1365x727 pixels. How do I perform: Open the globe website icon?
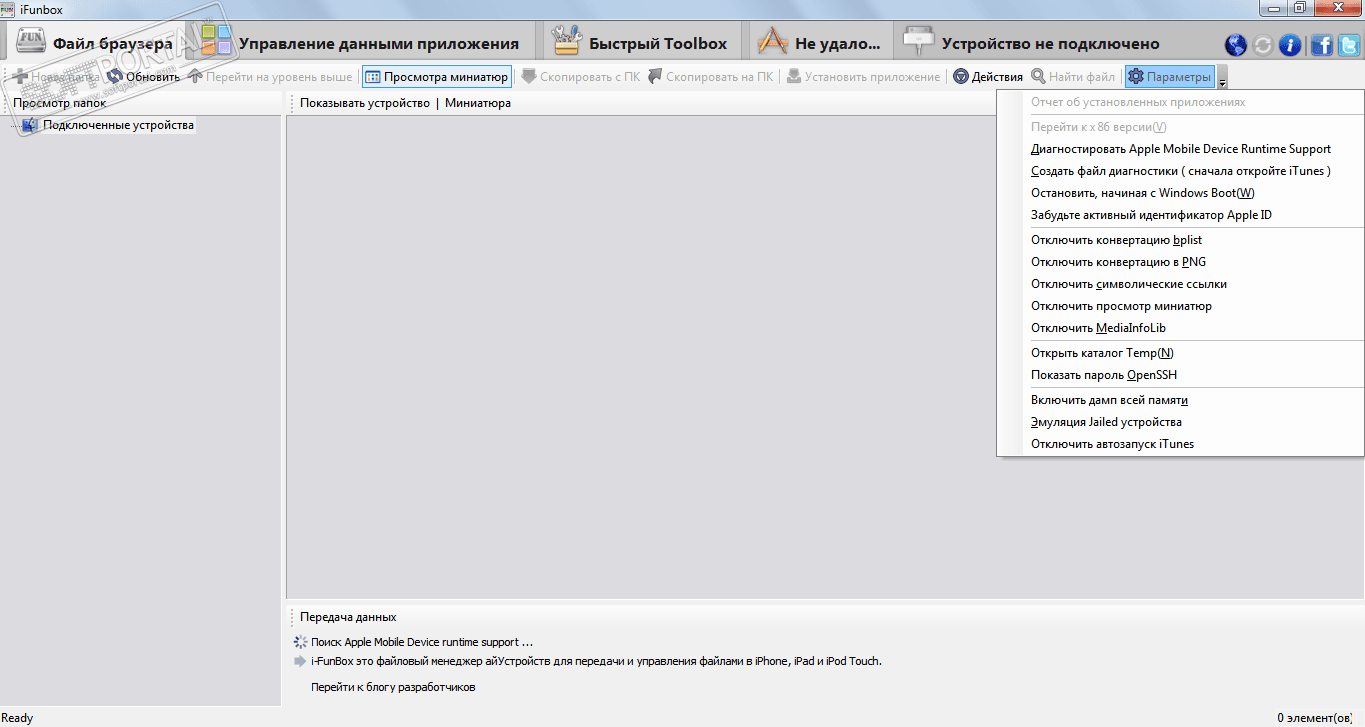tap(1237, 45)
